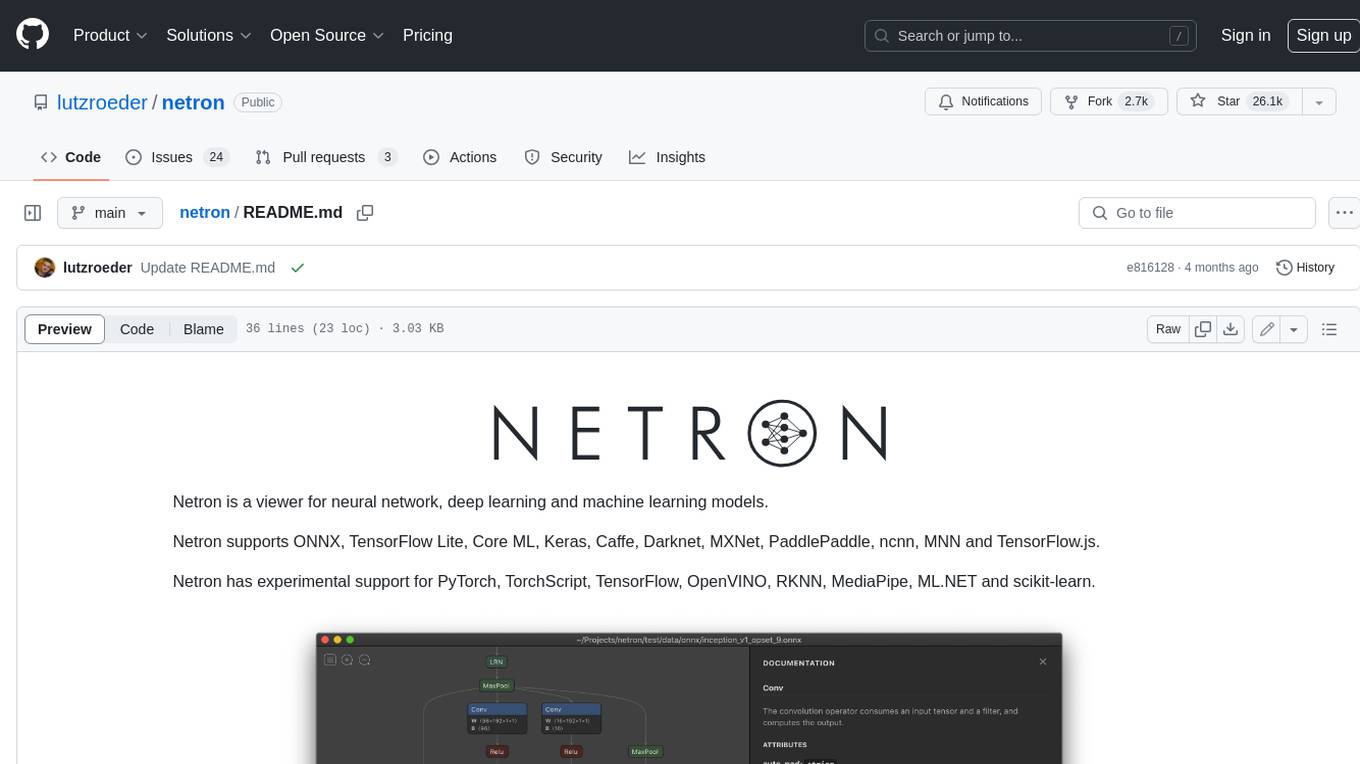Copy the README.md file path
1360x764 pixels.
(x=365, y=212)
